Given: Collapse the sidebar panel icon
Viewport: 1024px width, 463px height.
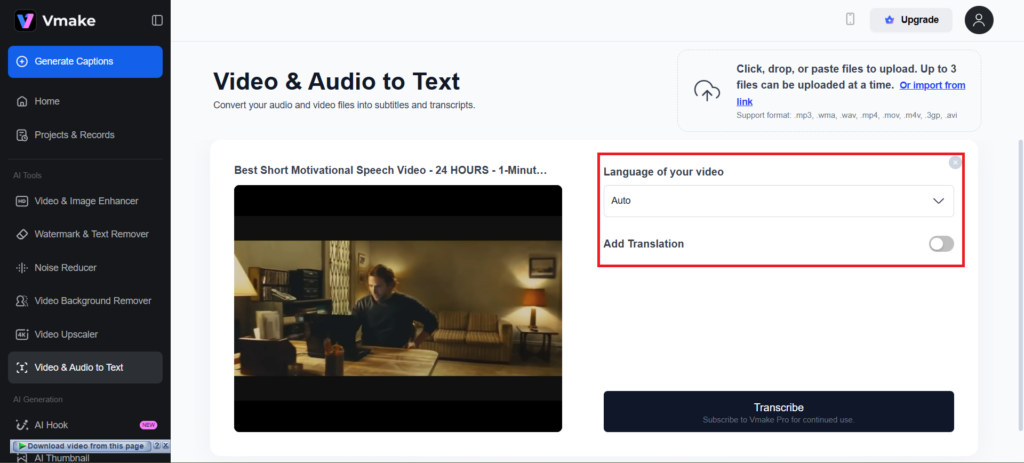Looking at the screenshot, I should pos(157,20).
